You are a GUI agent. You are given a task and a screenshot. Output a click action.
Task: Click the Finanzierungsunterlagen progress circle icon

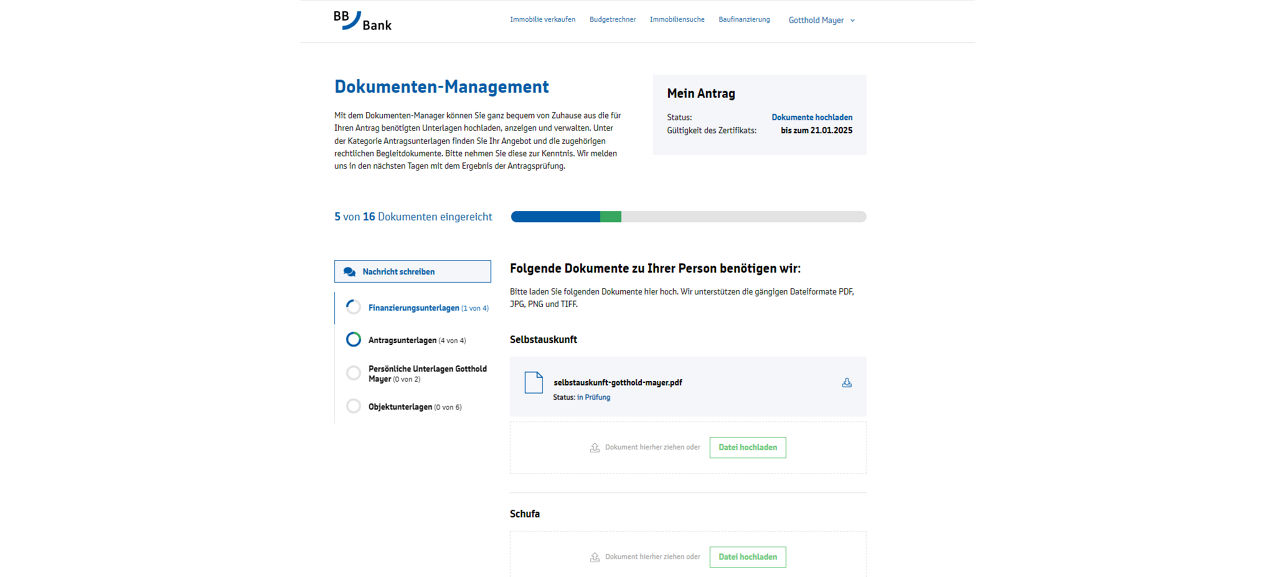(x=353, y=308)
